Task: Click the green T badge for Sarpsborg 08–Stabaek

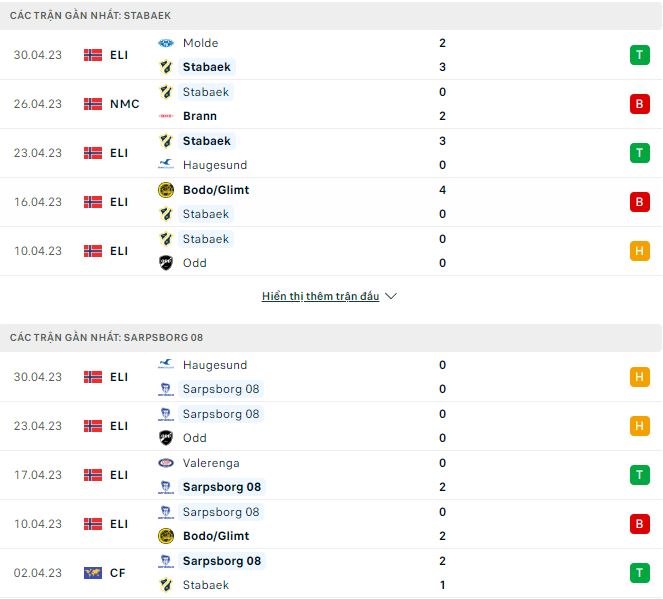Action: [639, 573]
